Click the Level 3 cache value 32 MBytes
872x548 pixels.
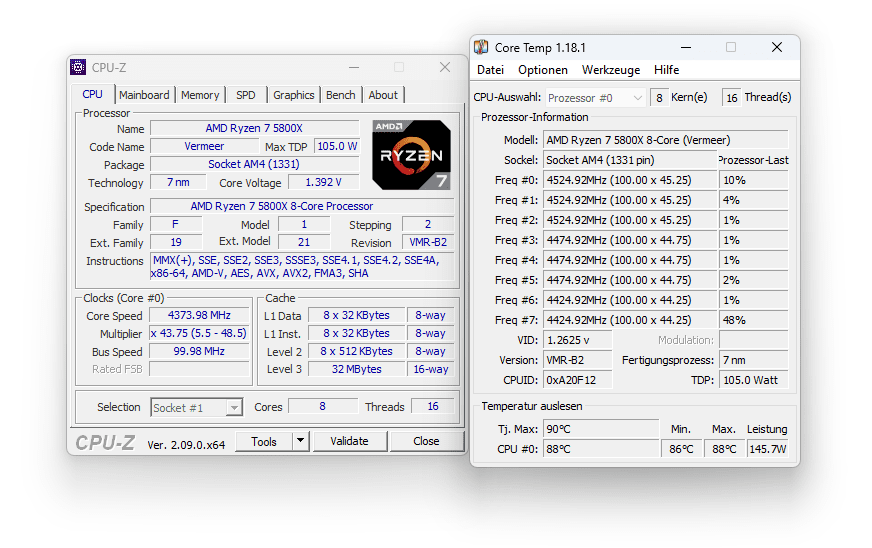coord(356,369)
